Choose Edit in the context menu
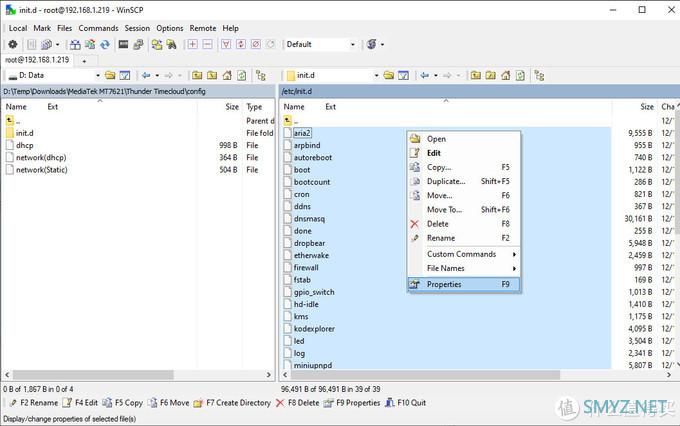Image resolution: width=680 pixels, height=426 pixels. (x=464, y=153)
